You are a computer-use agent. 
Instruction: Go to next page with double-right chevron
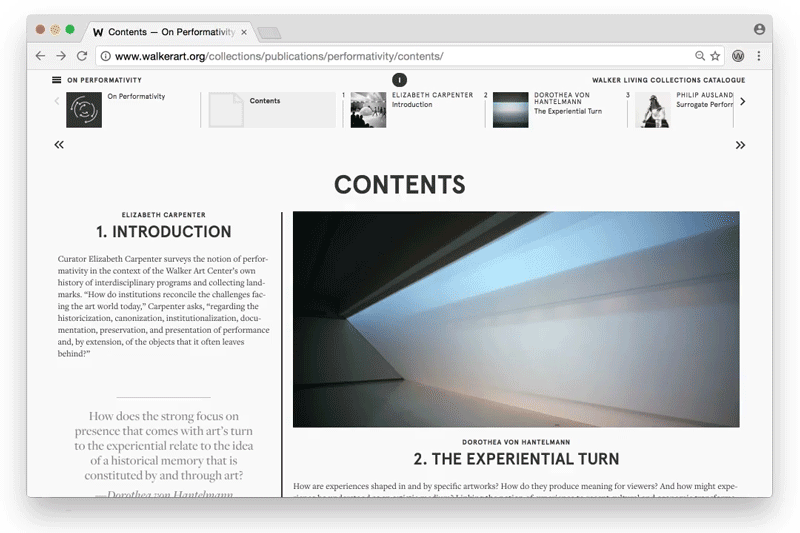click(740, 145)
